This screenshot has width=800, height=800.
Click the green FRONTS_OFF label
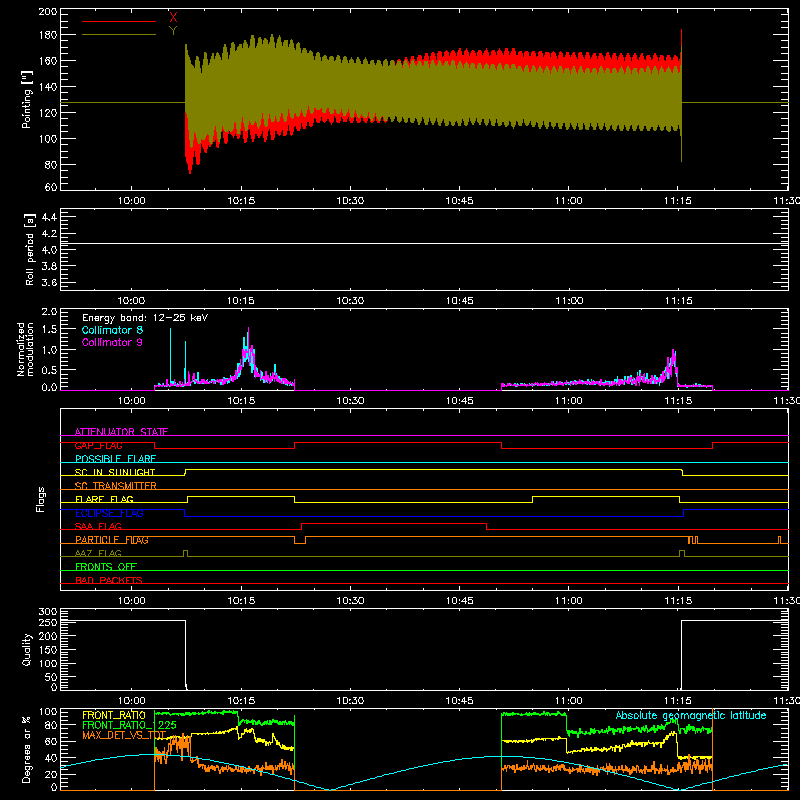point(106,567)
